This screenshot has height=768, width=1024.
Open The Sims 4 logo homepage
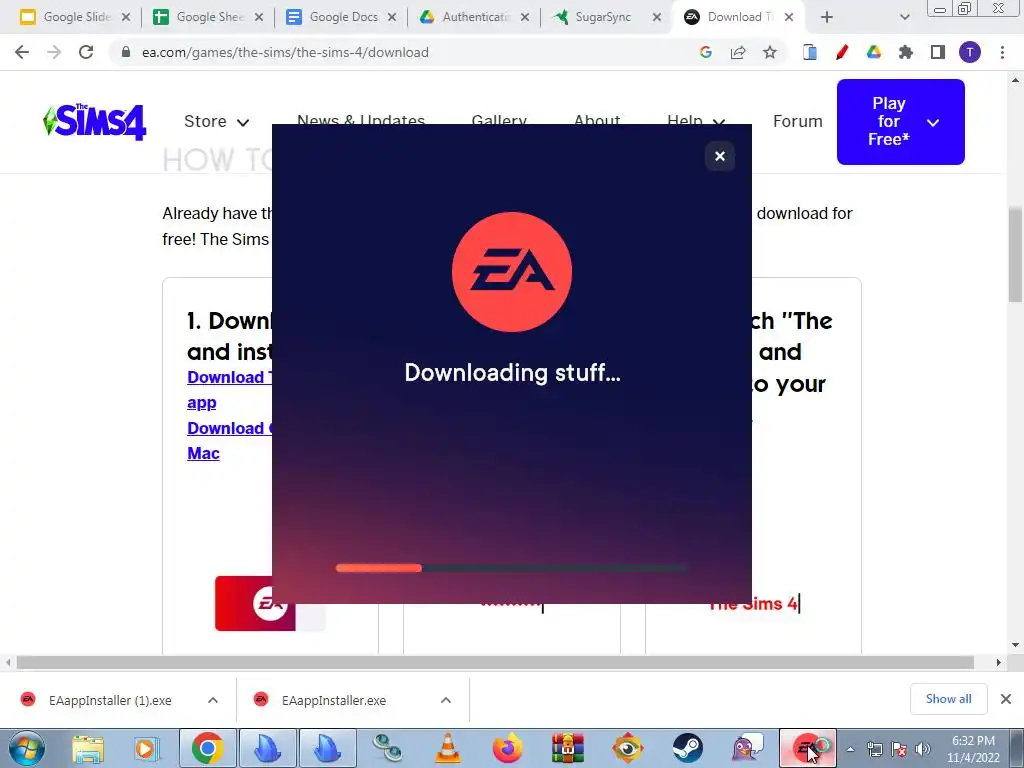[94, 122]
